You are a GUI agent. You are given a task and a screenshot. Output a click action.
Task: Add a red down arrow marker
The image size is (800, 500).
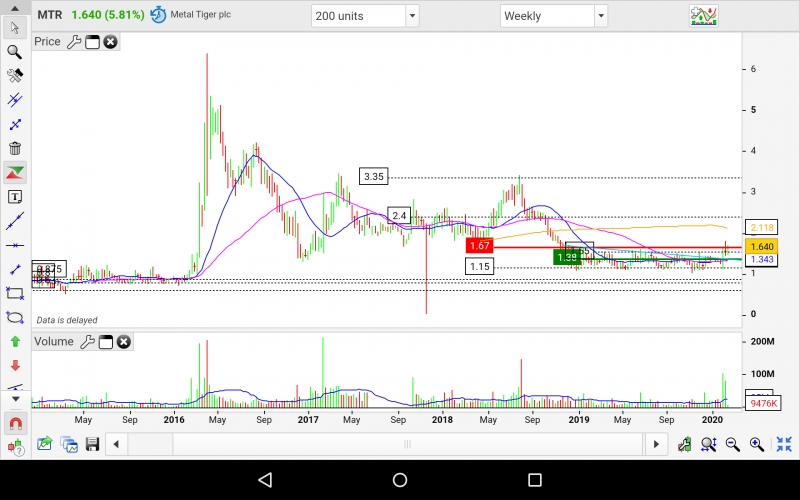(15, 365)
